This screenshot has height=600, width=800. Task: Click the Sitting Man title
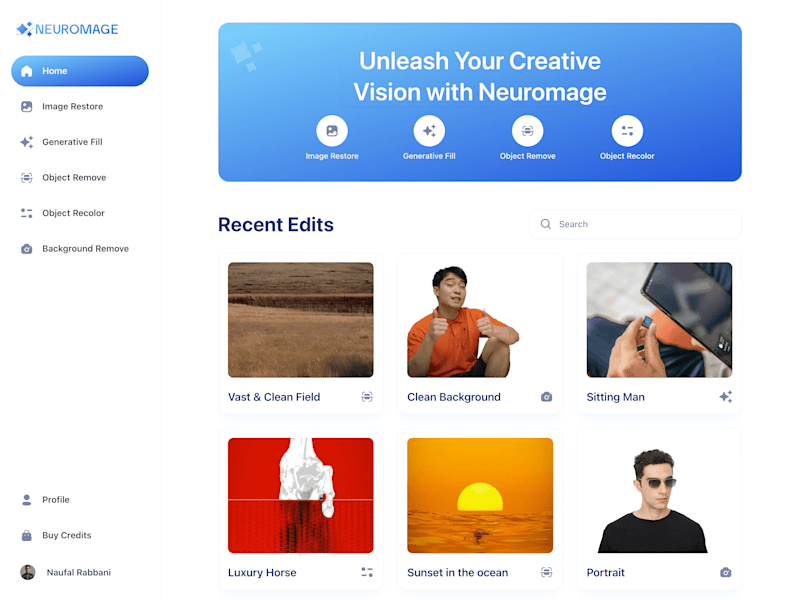click(x=616, y=397)
